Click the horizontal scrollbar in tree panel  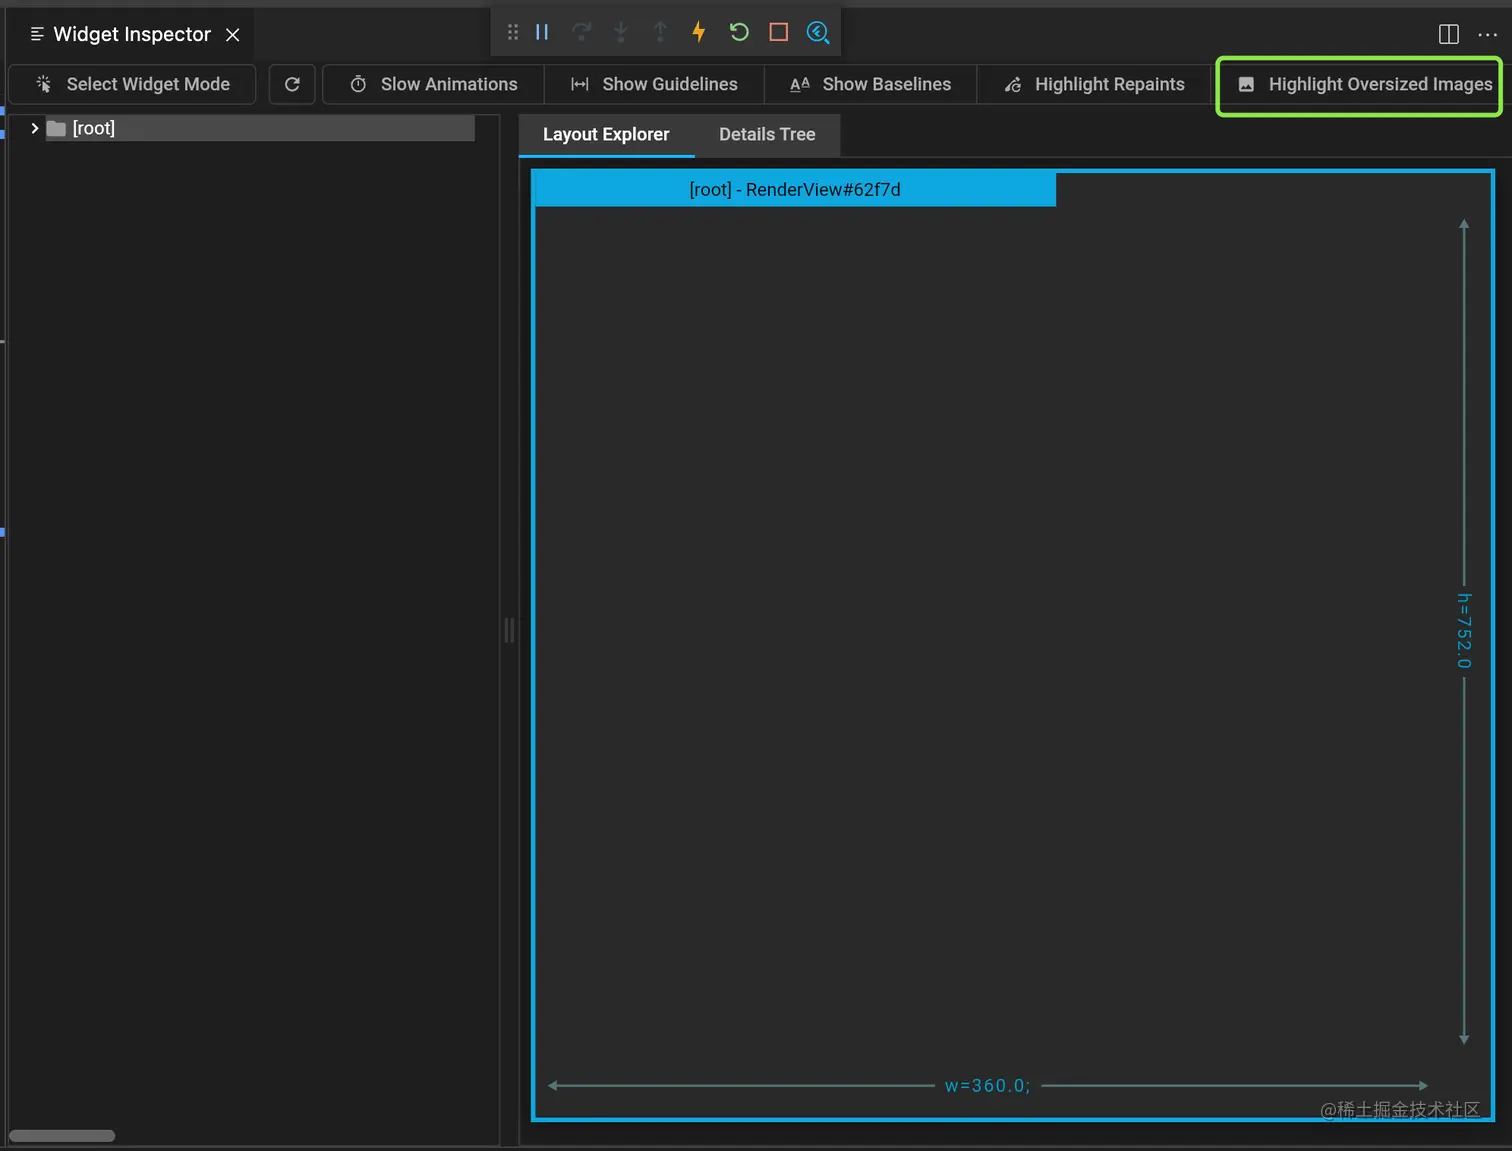(62, 1136)
